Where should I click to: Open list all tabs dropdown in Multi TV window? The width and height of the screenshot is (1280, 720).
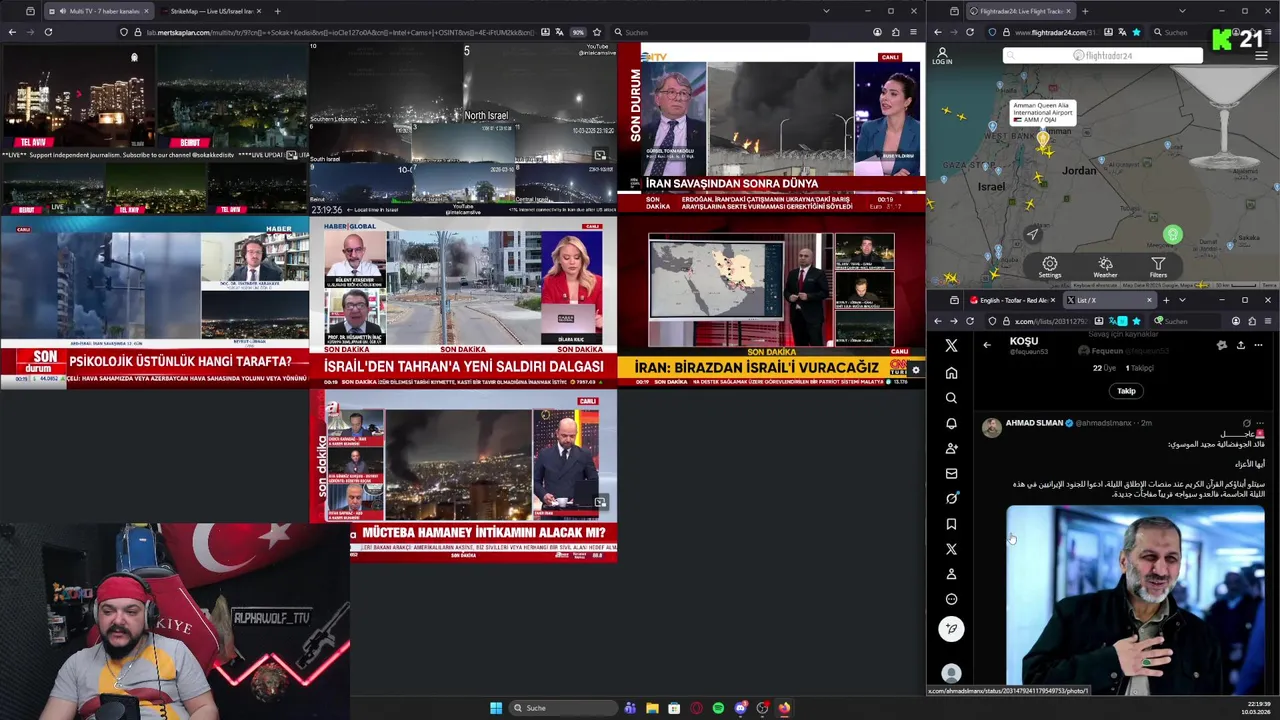(826, 11)
